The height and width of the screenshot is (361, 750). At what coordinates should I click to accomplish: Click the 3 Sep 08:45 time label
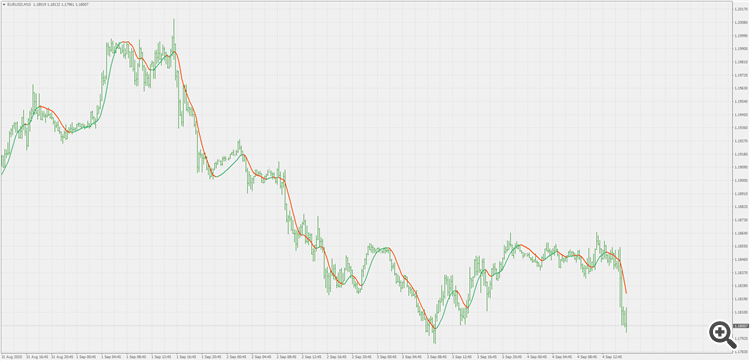(x=437, y=357)
